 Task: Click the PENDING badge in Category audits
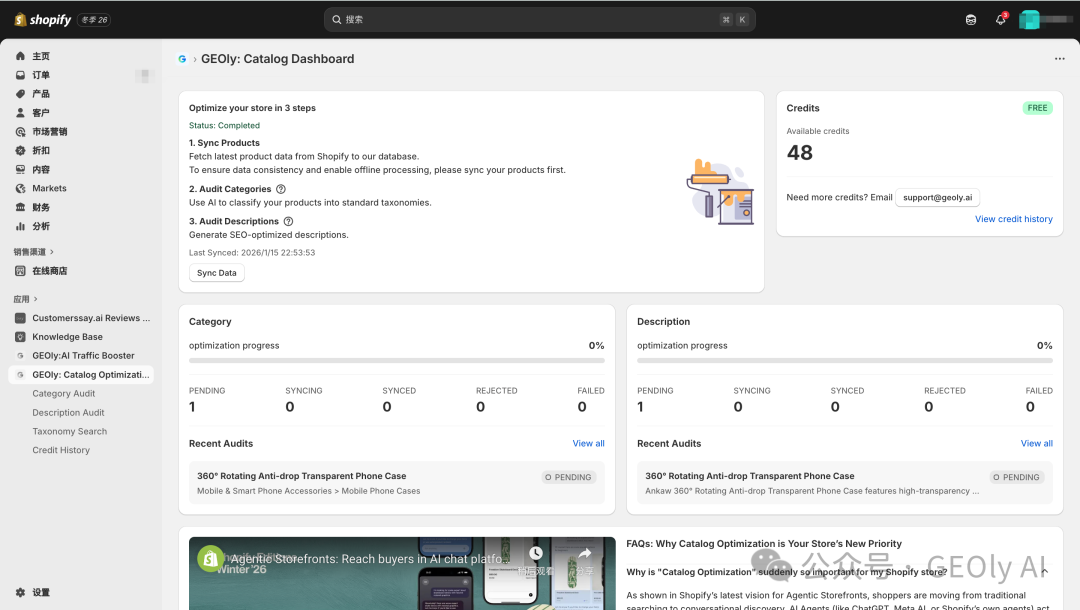(568, 477)
